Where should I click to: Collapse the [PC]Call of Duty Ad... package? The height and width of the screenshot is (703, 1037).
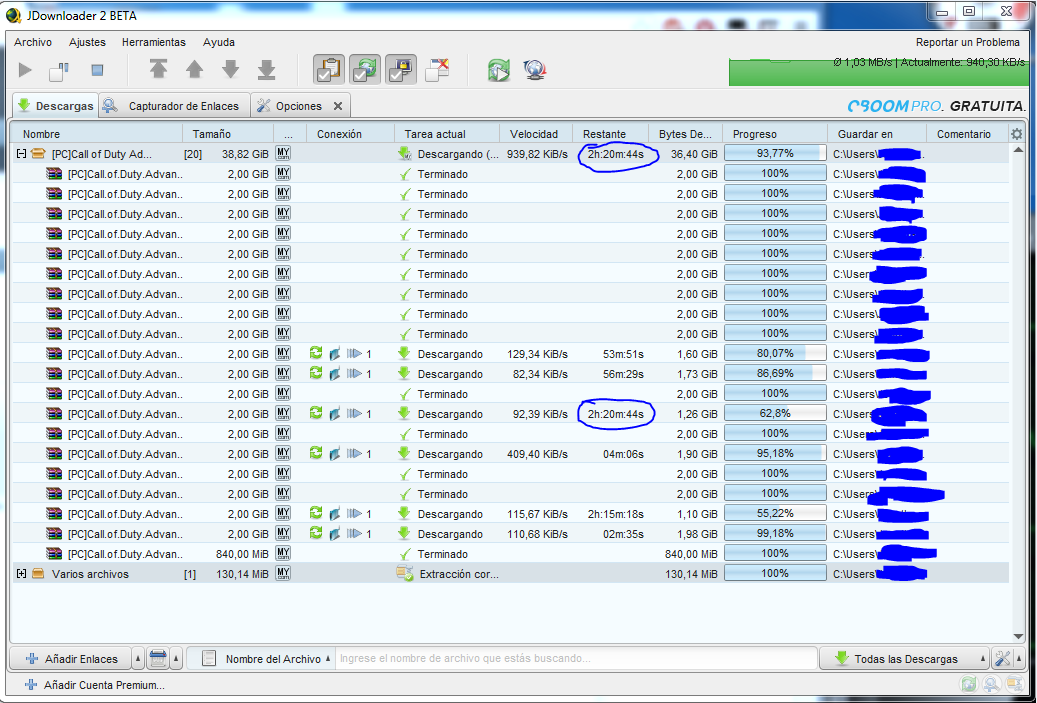[21, 153]
